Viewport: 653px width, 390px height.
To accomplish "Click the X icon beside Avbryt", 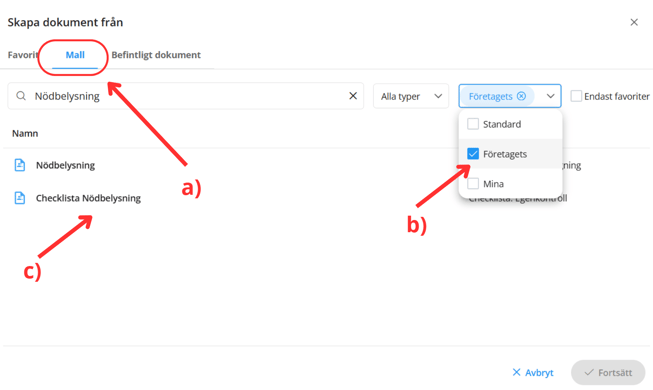I will [x=516, y=372].
